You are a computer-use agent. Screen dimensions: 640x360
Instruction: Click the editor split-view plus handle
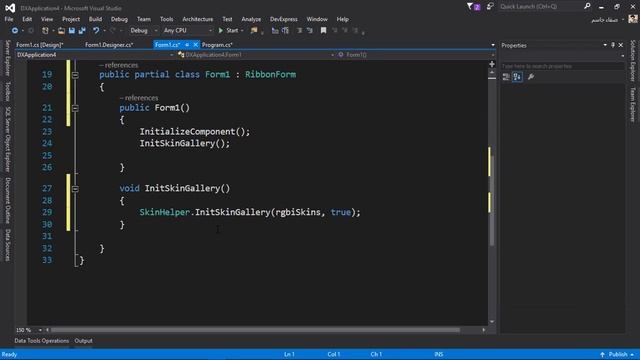coord(492,64)
